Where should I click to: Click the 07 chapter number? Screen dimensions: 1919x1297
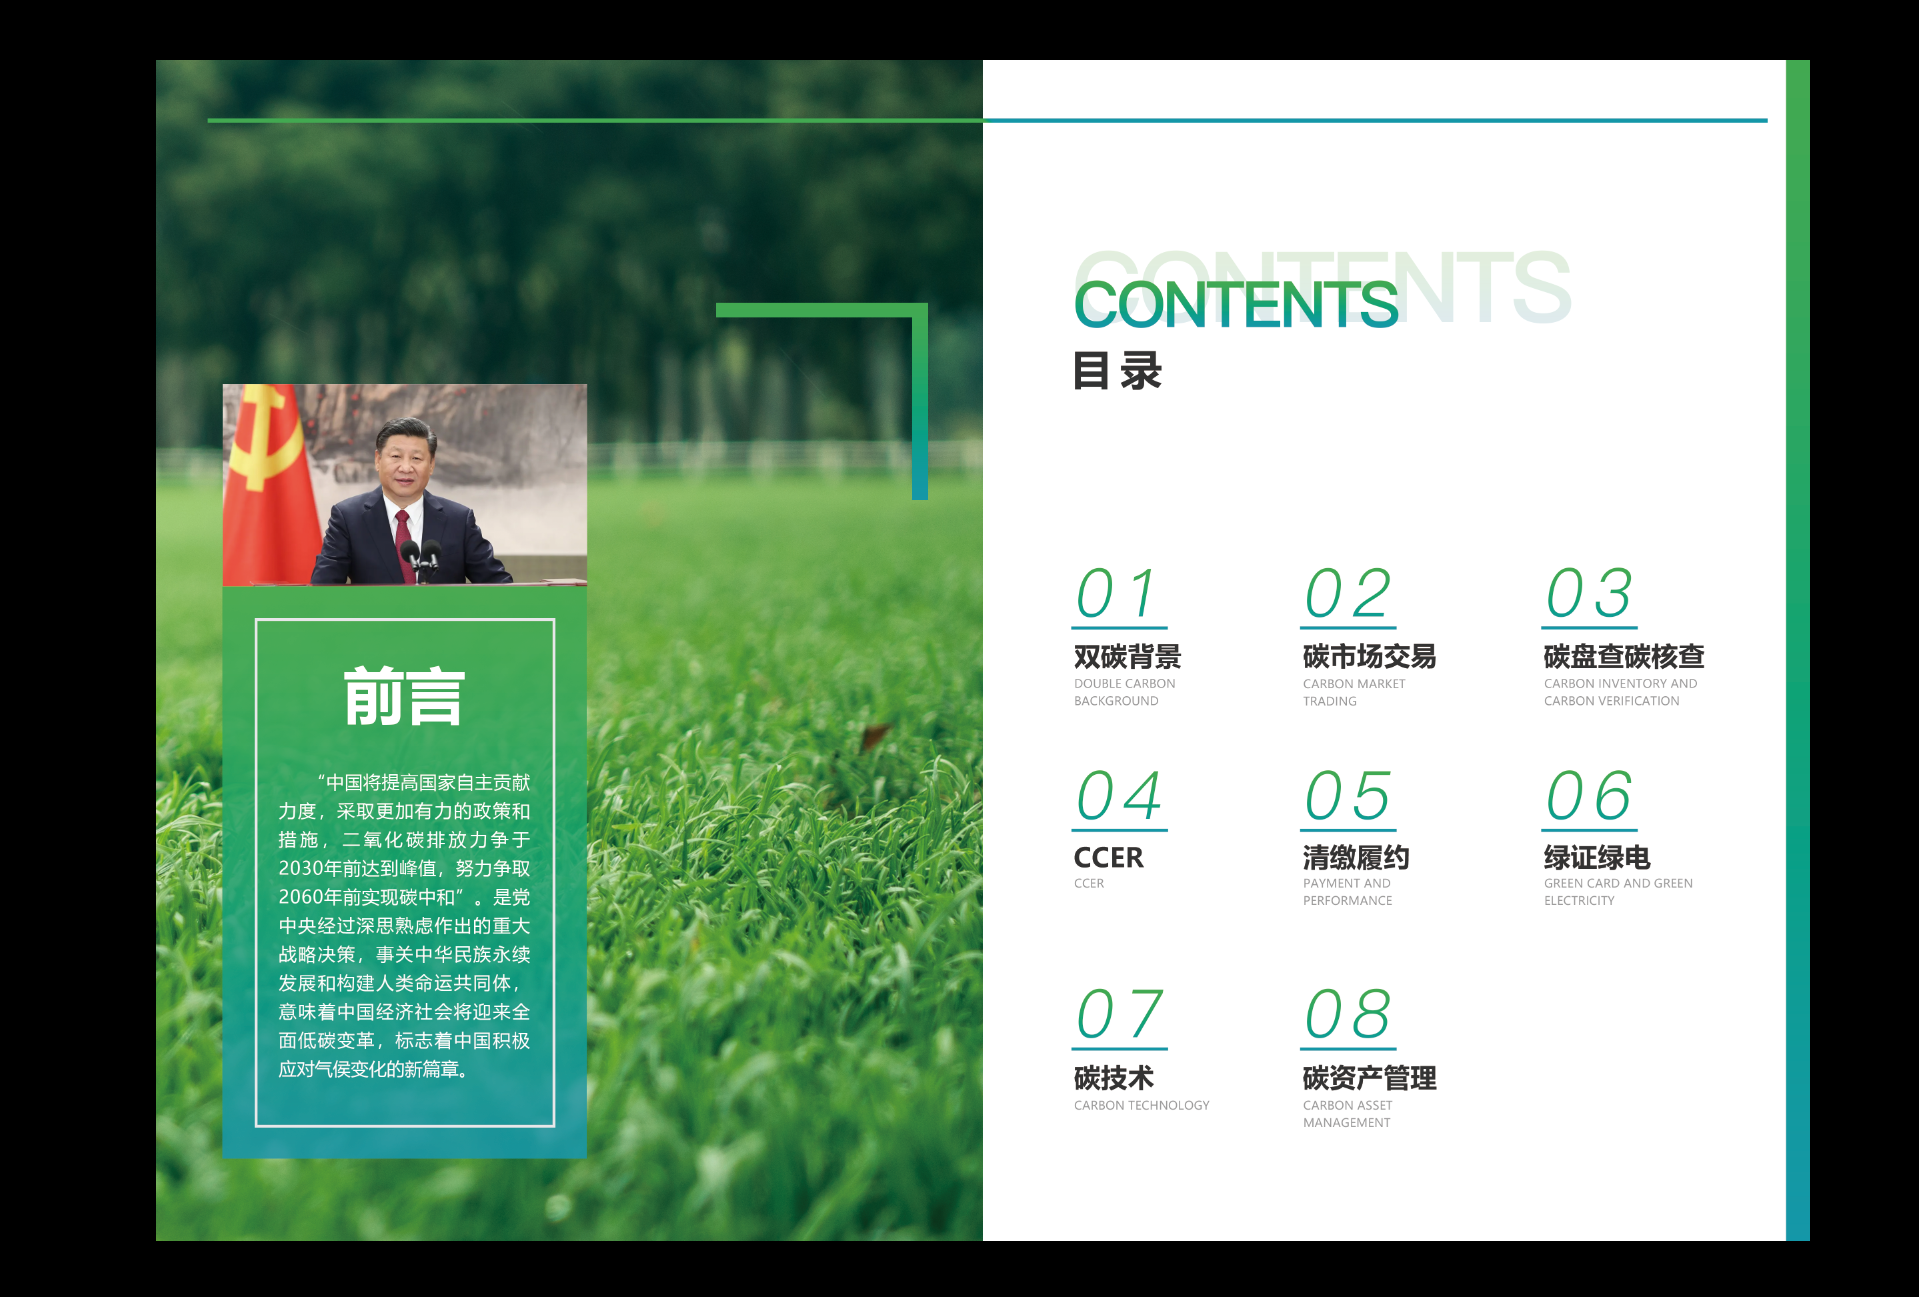pos(1118,1015)
